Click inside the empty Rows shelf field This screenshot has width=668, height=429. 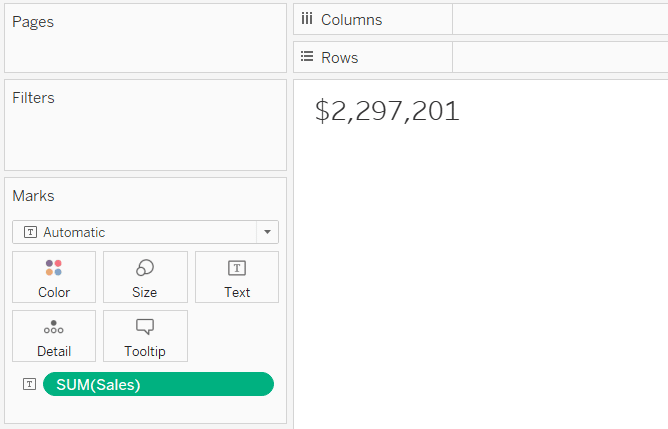tap(560, 57)
